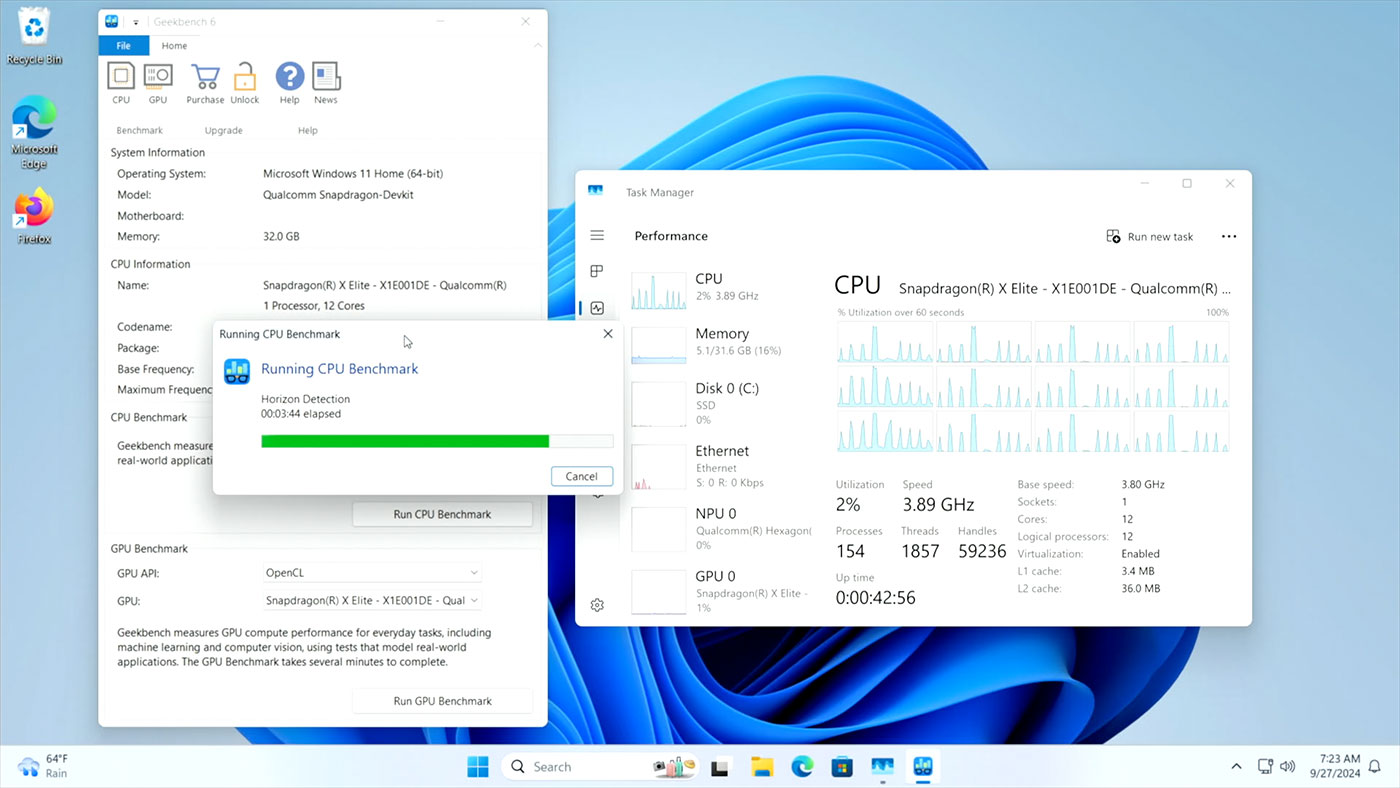
Task: Open GPU device selection dropdown
Action: click(372, 601)
